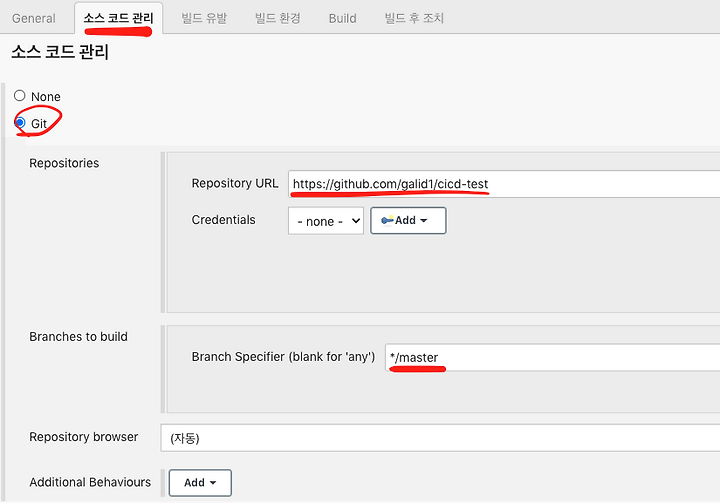Open the Credentials none dropdown
The height and width of the screenshot is (503, 720).
click(326, 221)
